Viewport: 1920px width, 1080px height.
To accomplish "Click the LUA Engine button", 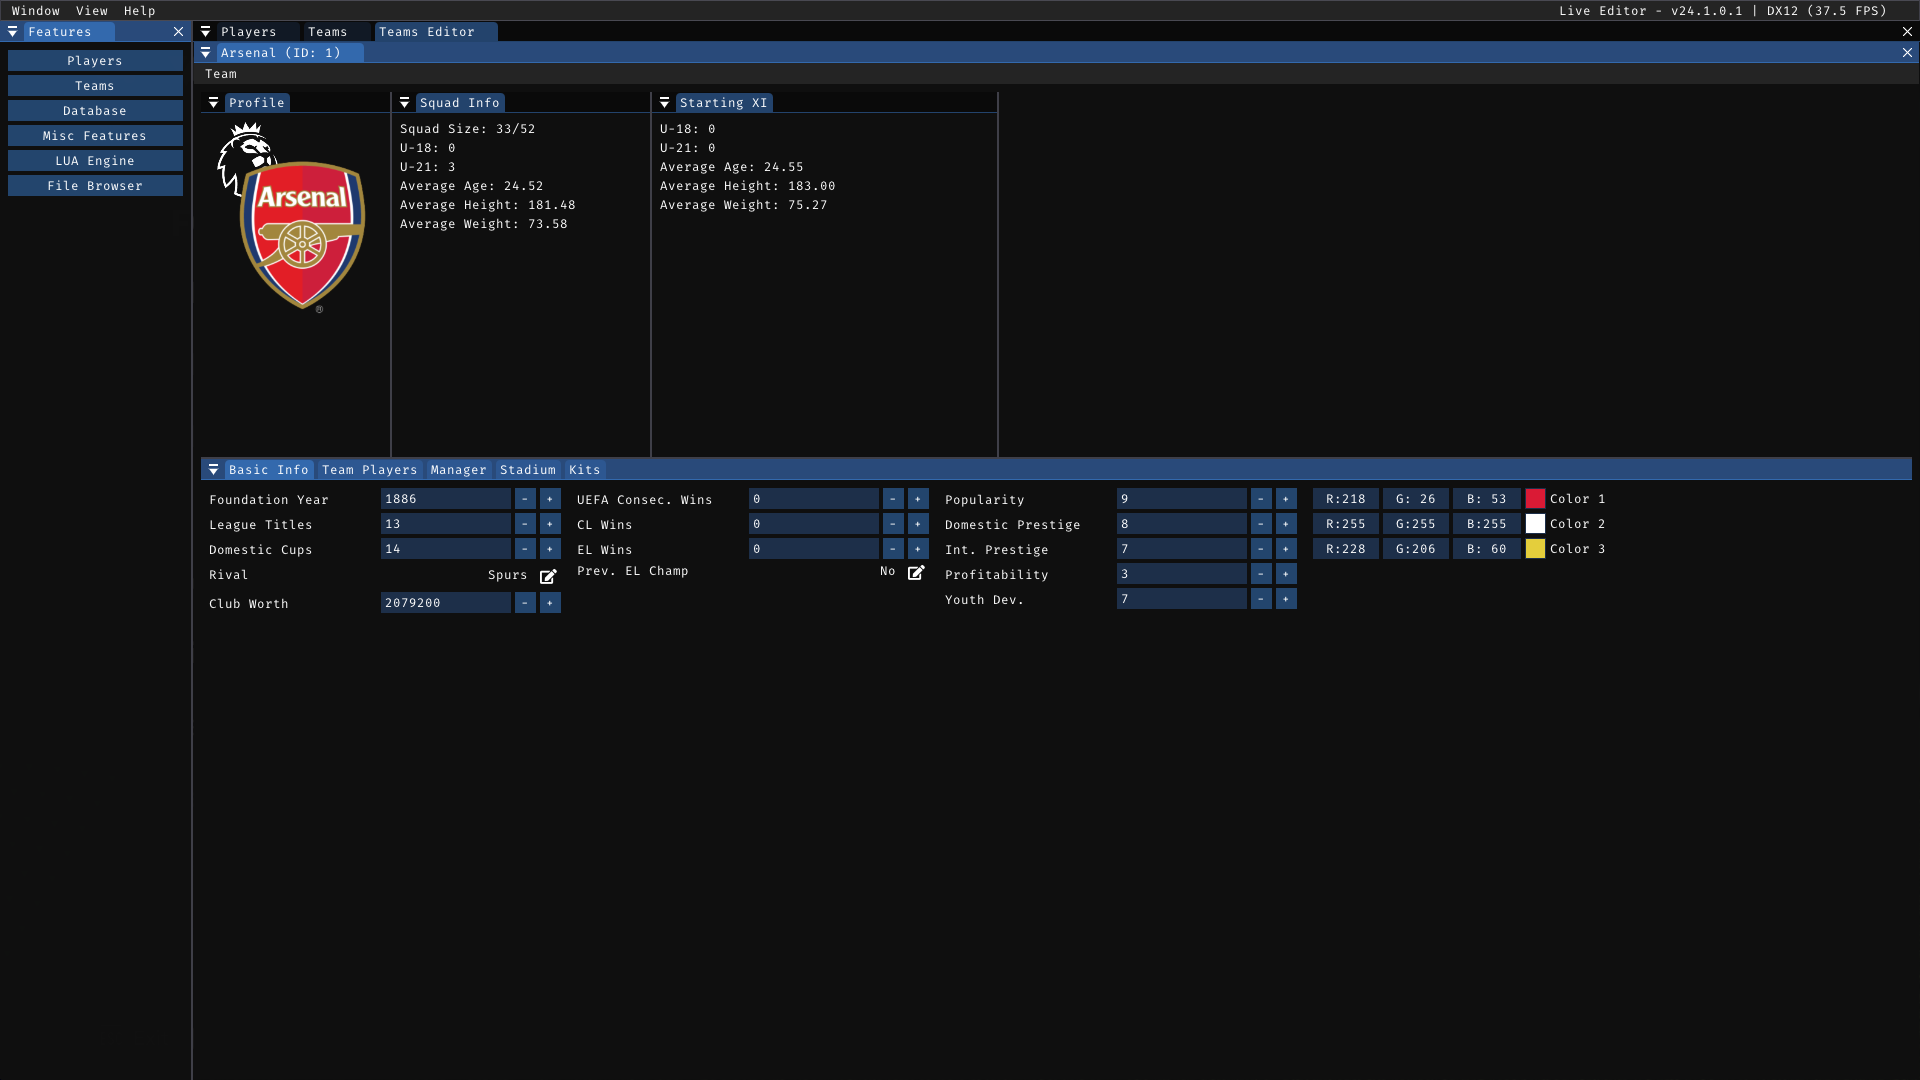I will [95, 161].
